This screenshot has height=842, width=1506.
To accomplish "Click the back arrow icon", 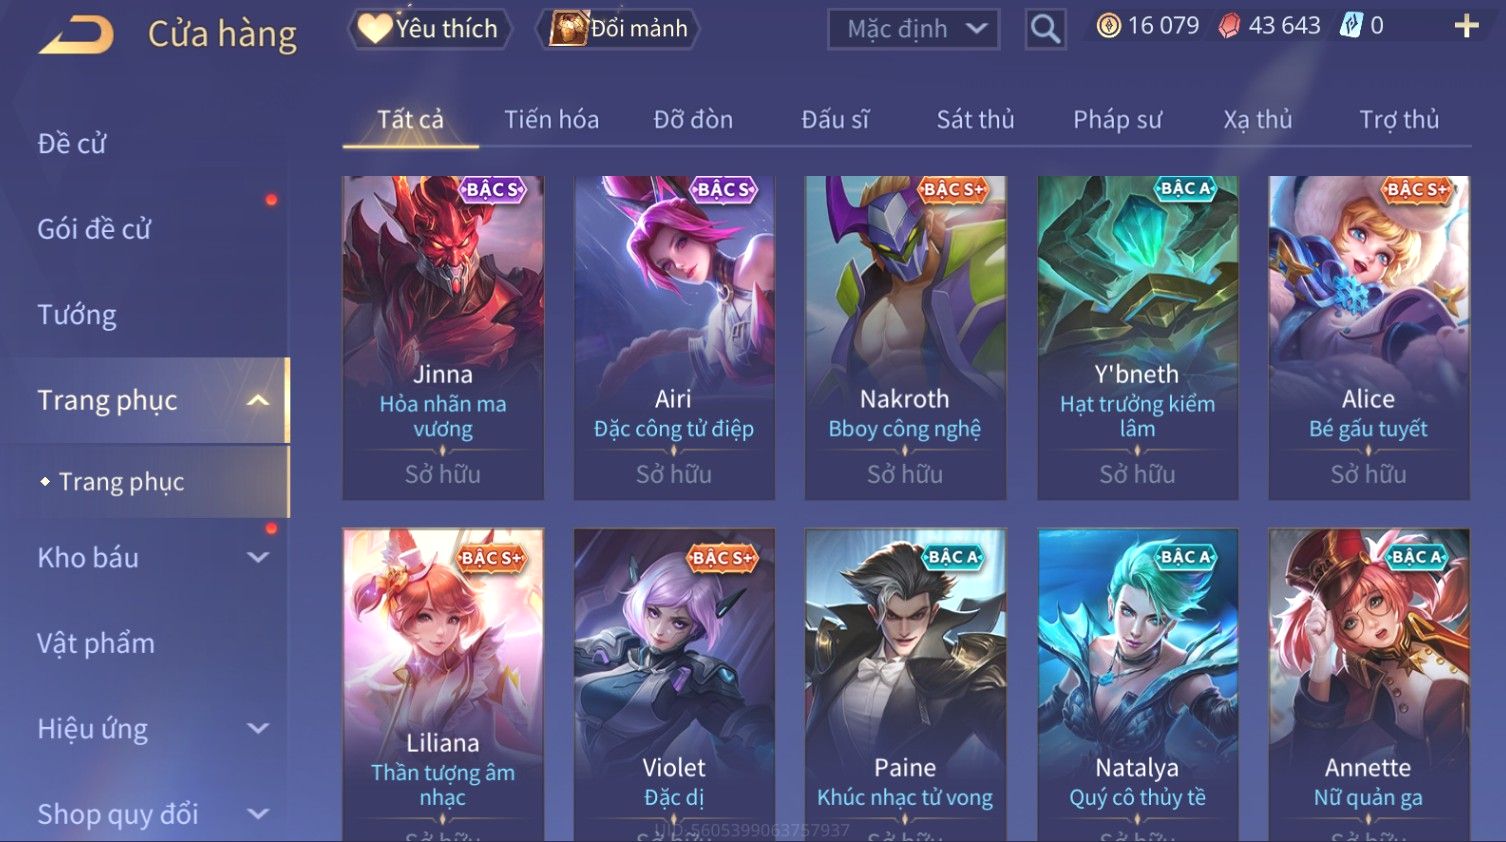I will [x=76, y=34].
